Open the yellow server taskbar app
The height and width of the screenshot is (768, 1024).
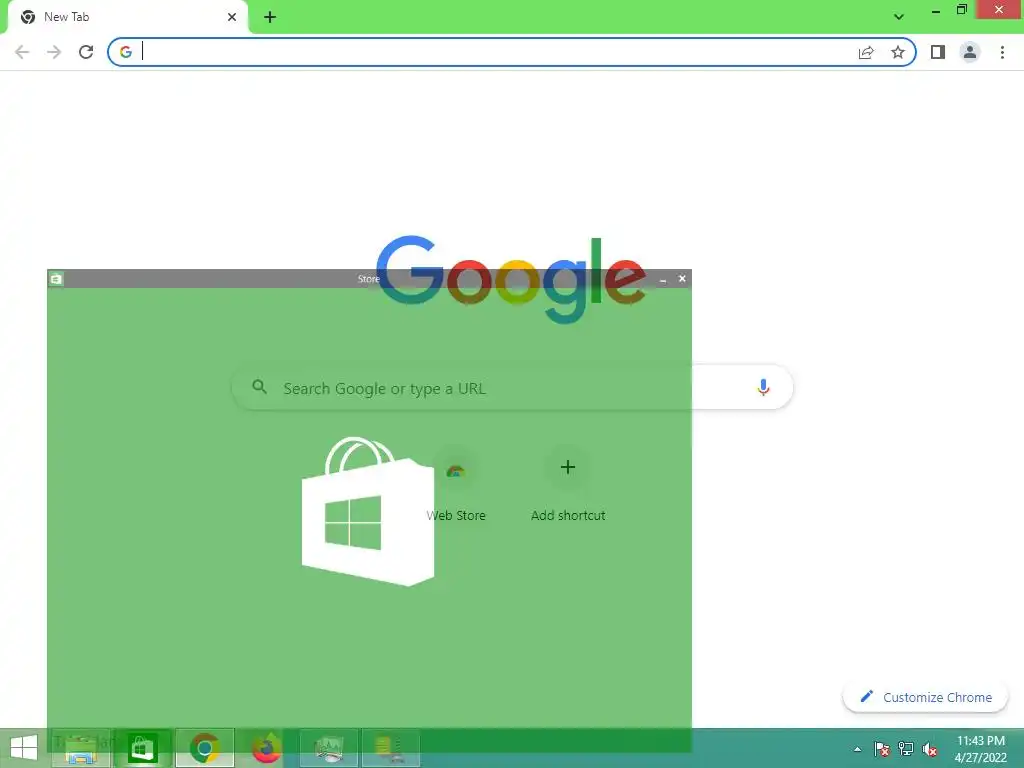point(391,748)
